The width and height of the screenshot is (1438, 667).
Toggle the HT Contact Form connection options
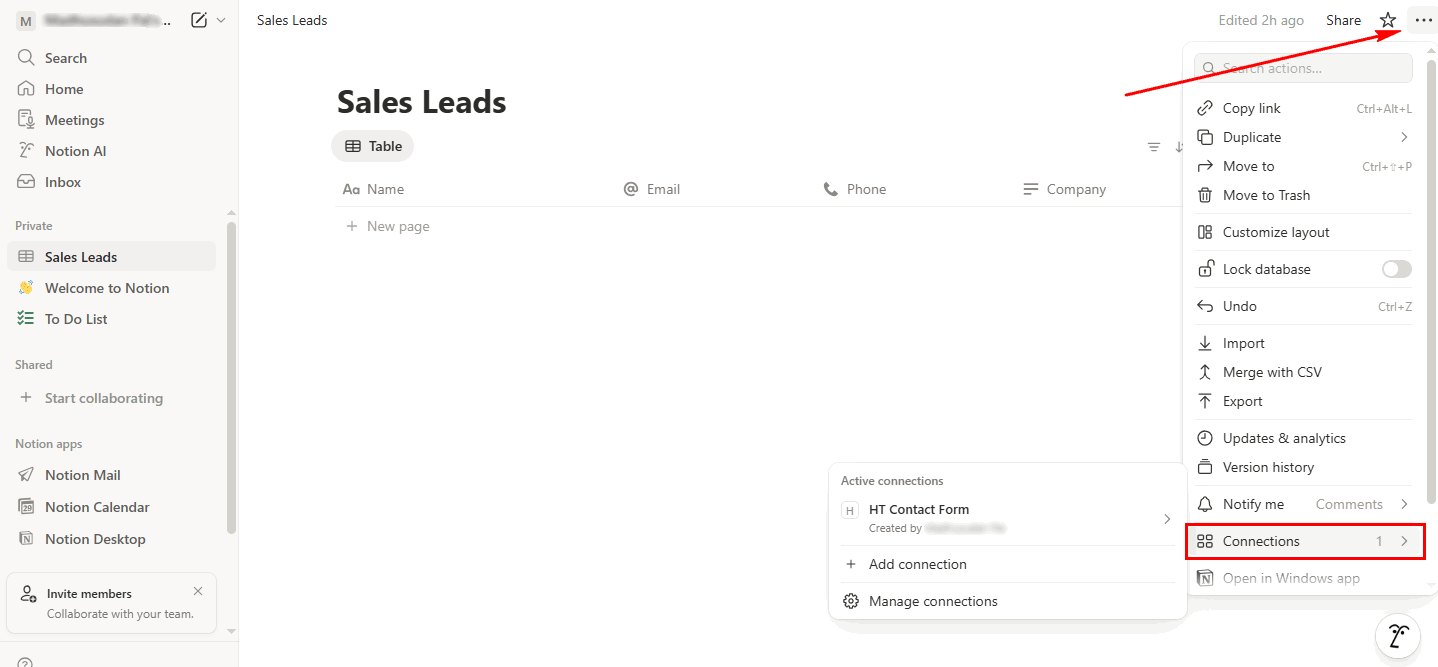[1166, 518]
